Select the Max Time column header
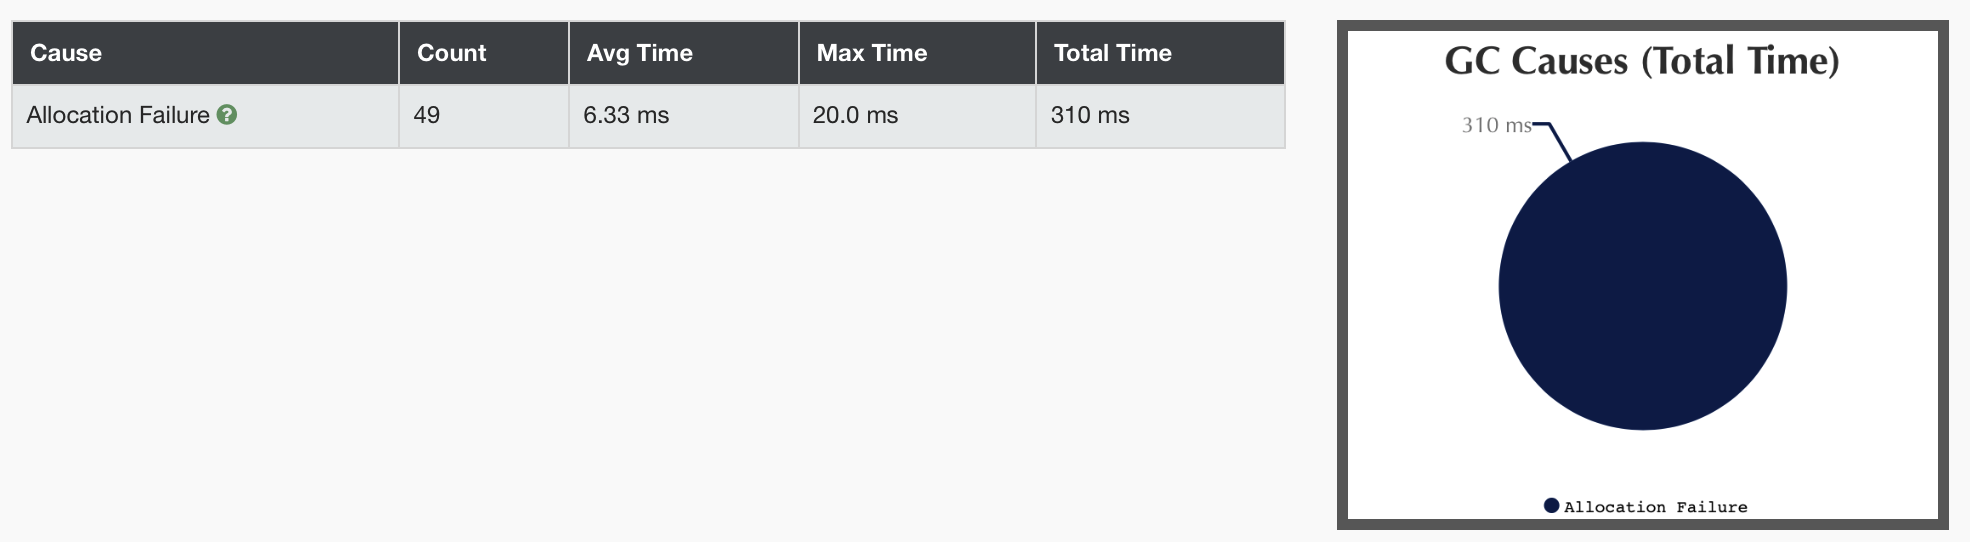This screenshot has height=542, width=1970. pos(871,53)
